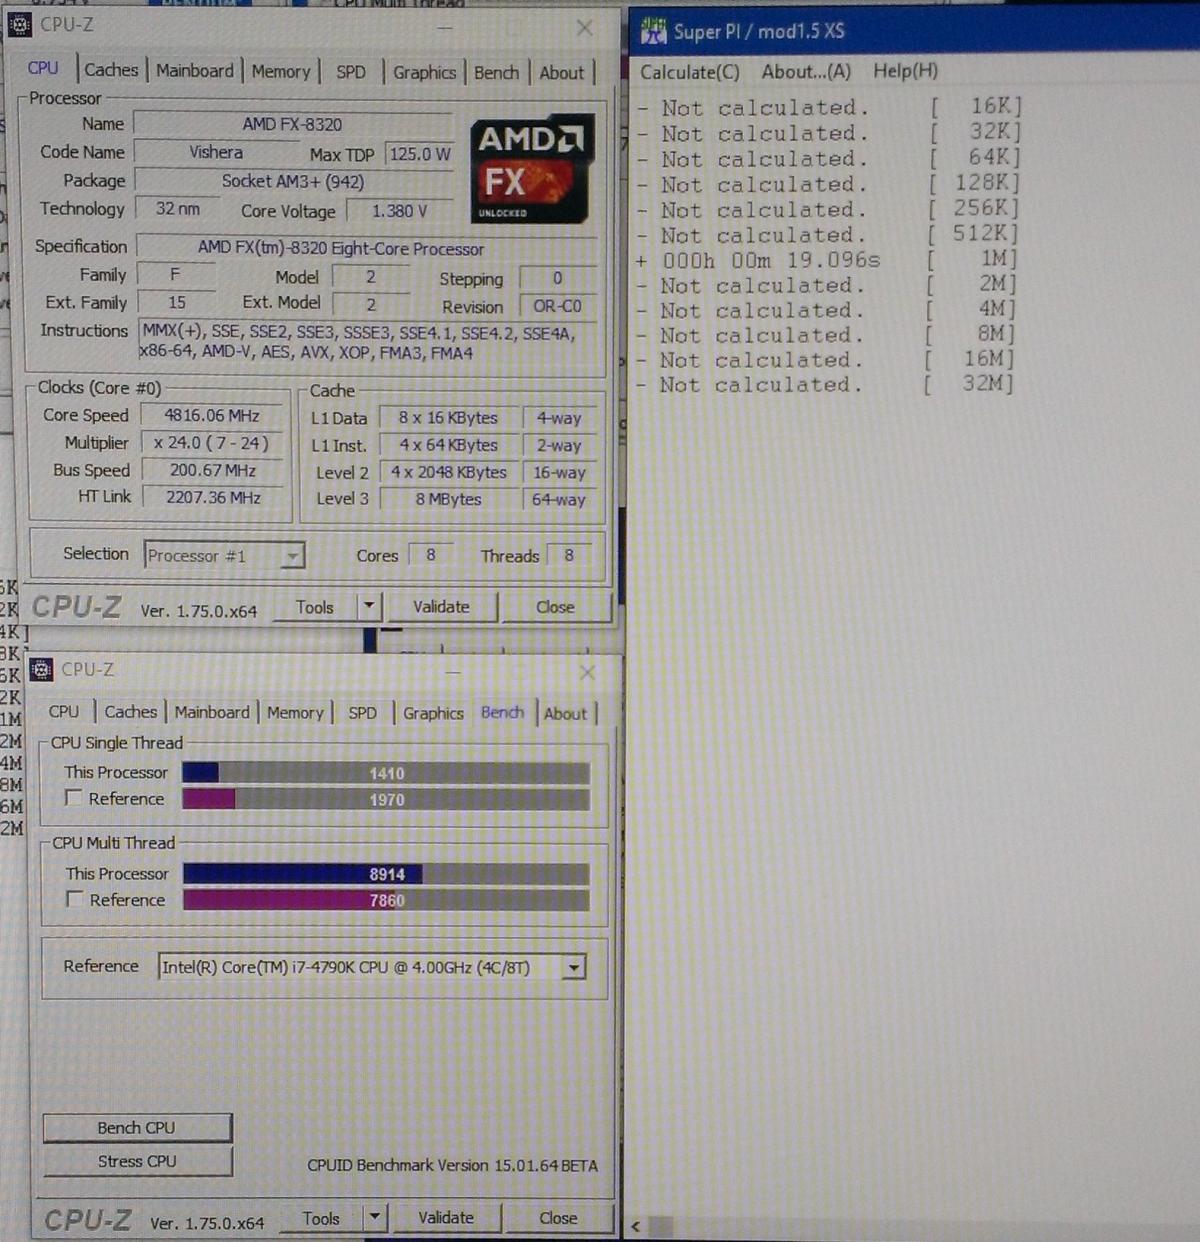This screenshot has height=1242, width=1200.
Task: Open Tools dropdown arrow in bottom CPU-Z window
Action: coord(375,1217)
